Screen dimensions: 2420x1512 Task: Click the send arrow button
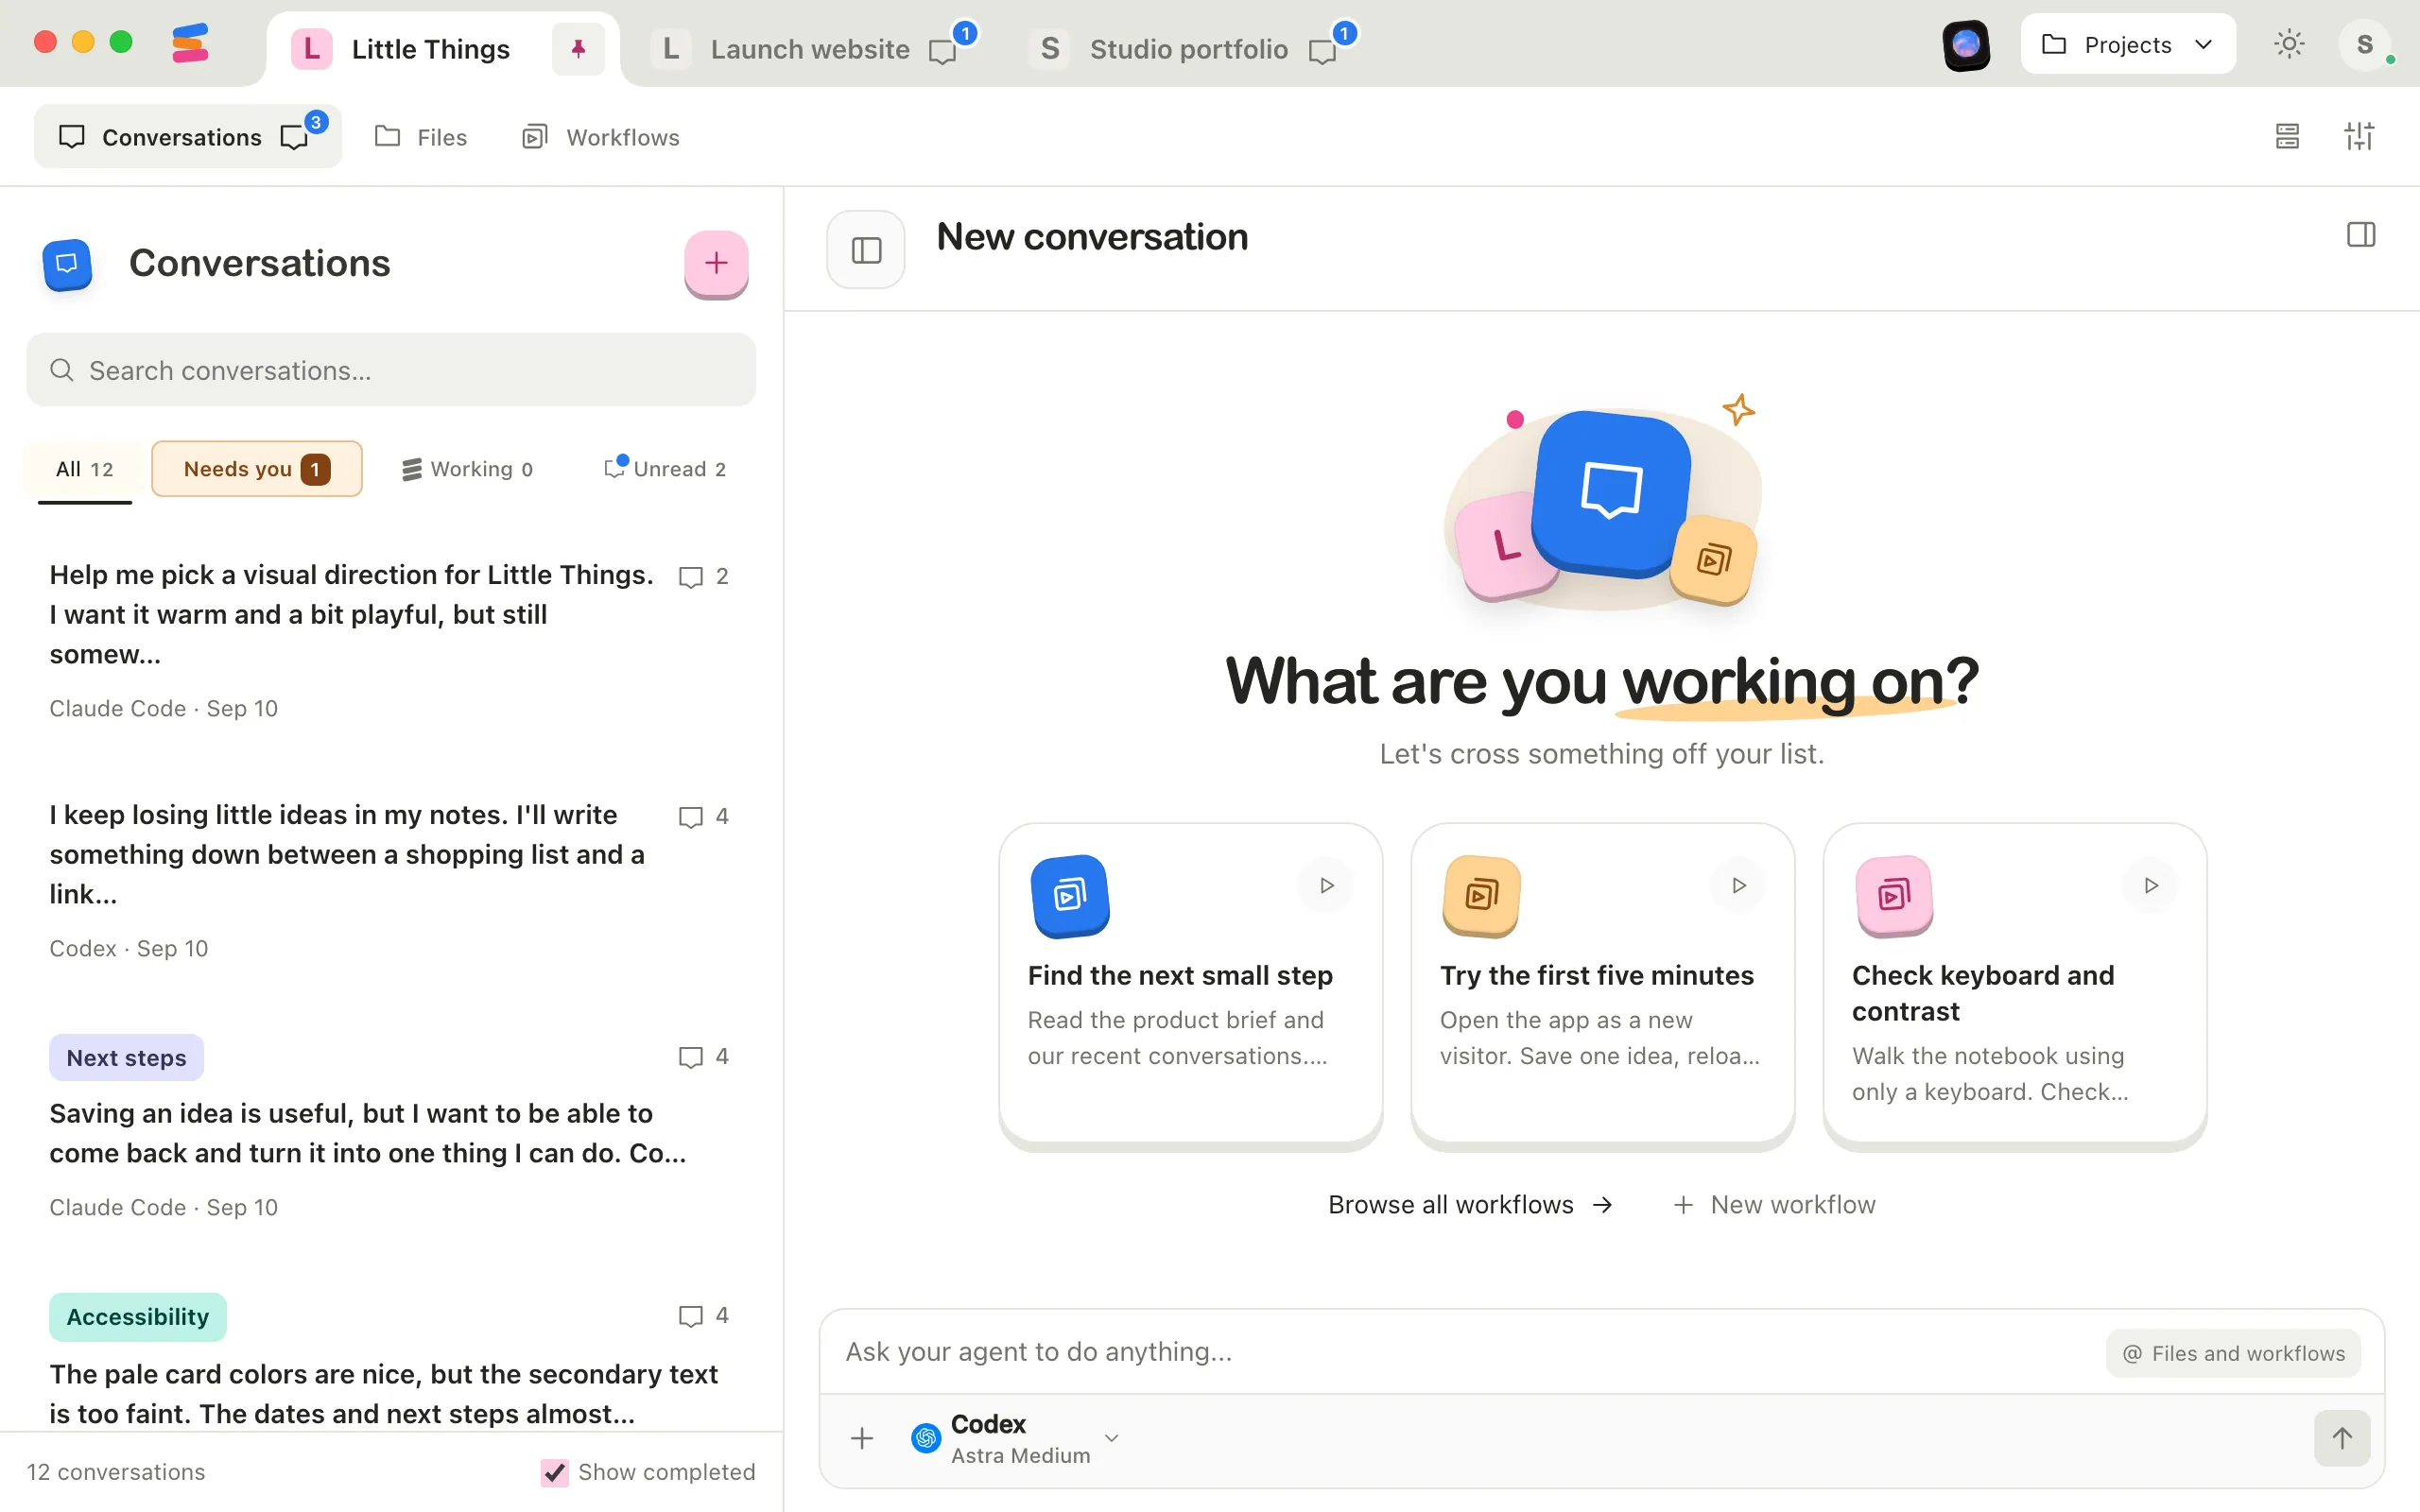click(2342, 1438)
